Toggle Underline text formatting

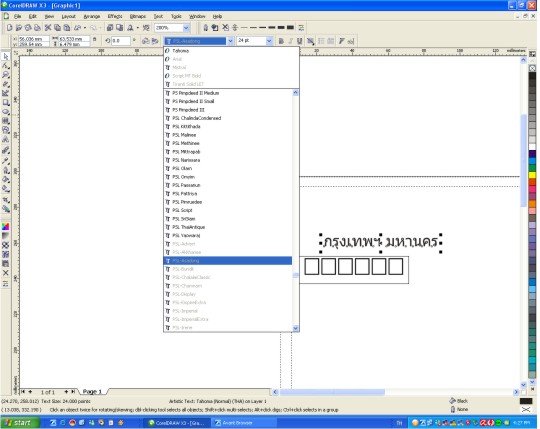pos(300,41)
